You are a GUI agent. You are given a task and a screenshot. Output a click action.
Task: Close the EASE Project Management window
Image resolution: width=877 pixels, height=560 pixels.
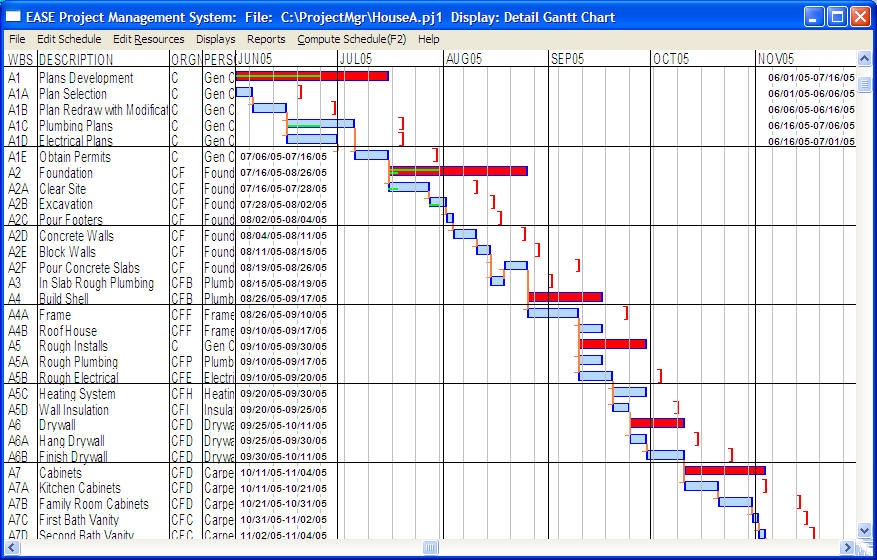click(x=860, y=17)
